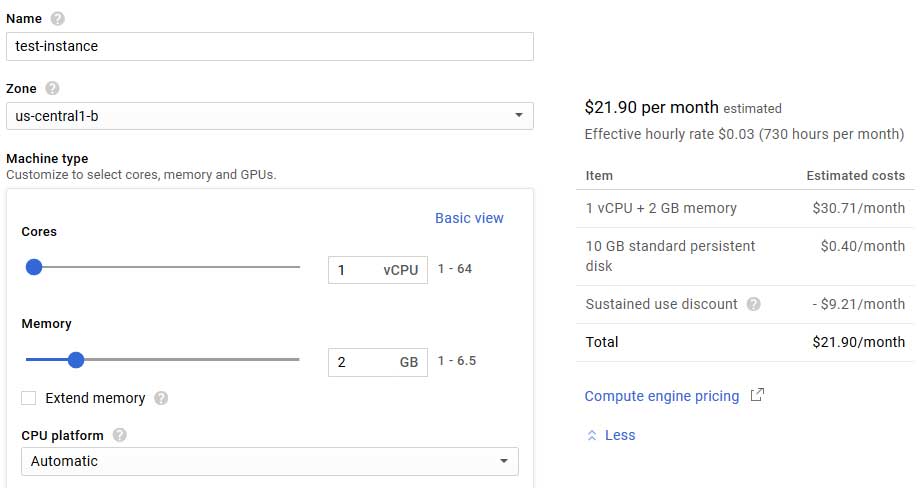Open the Zone dropdown us-central1-b
The image size is (922, 488).
pos(269,116)
